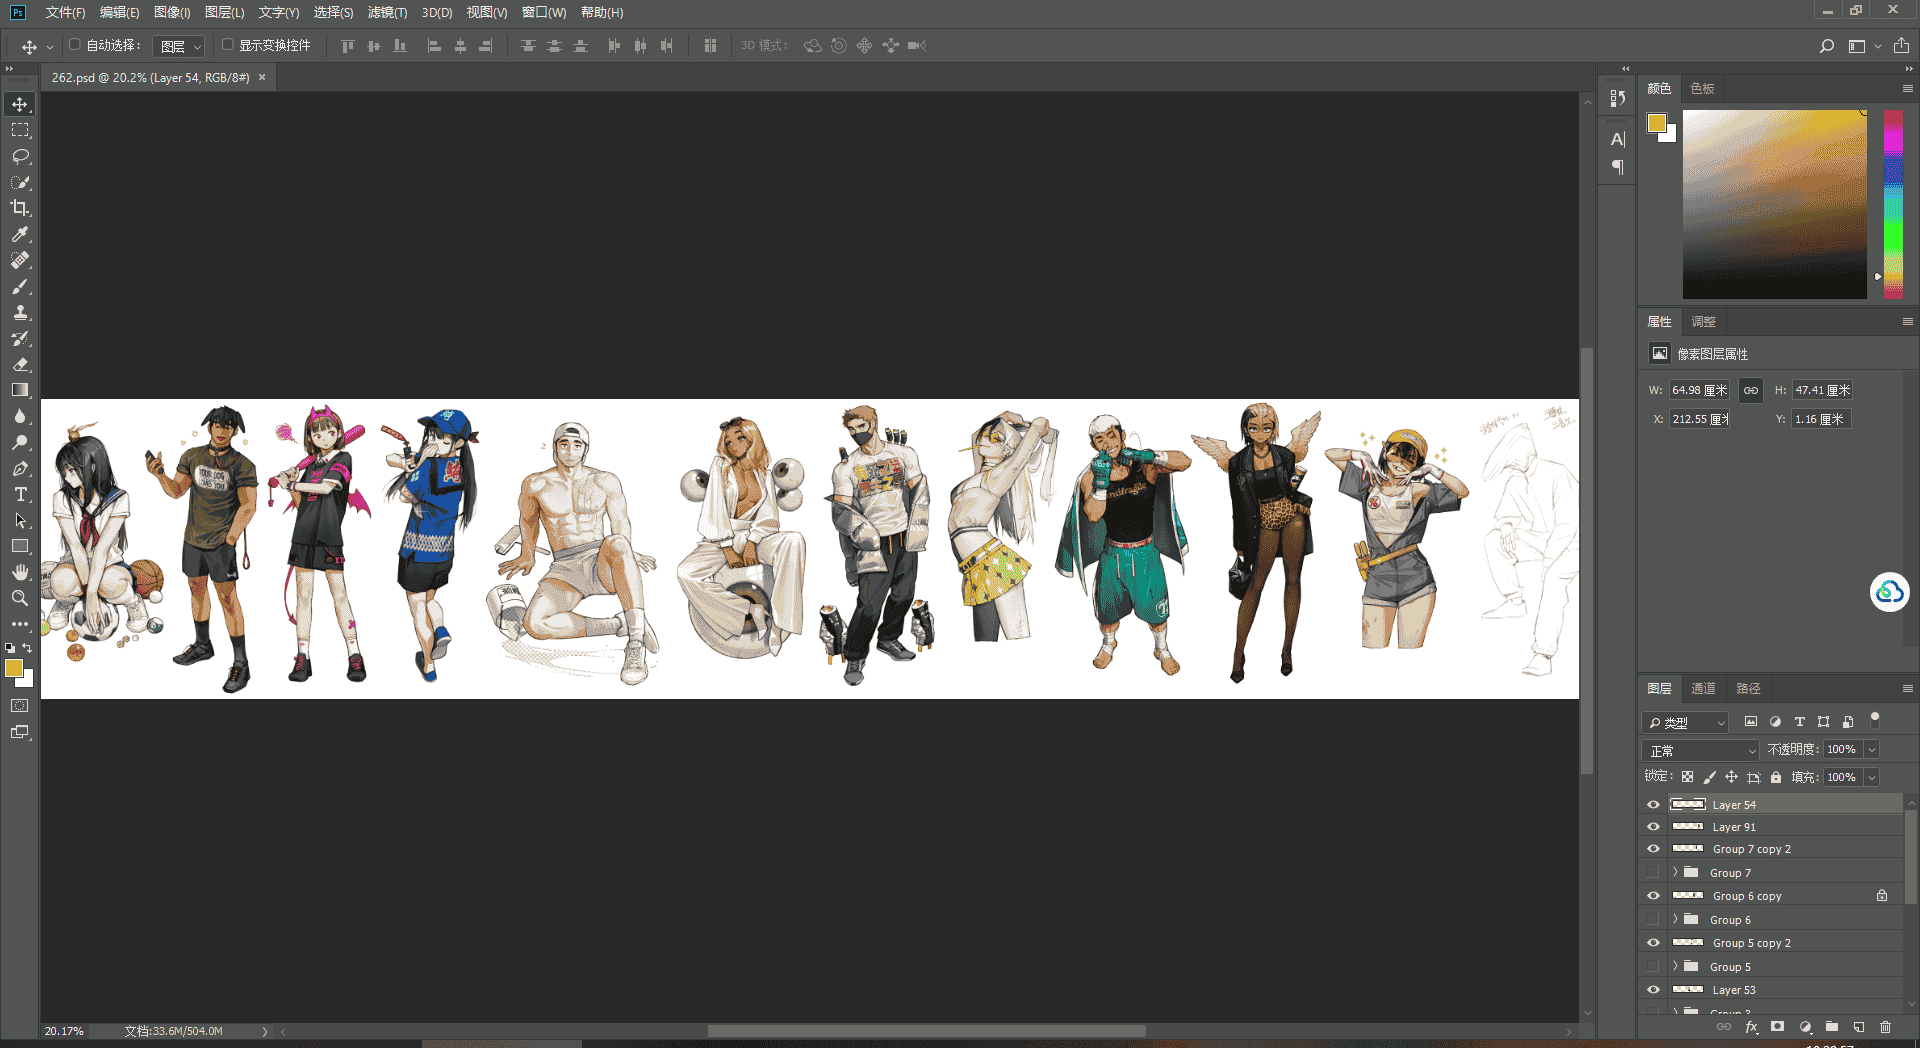
Task: Delete layer using trash icon
Action: [1885, 1027]
